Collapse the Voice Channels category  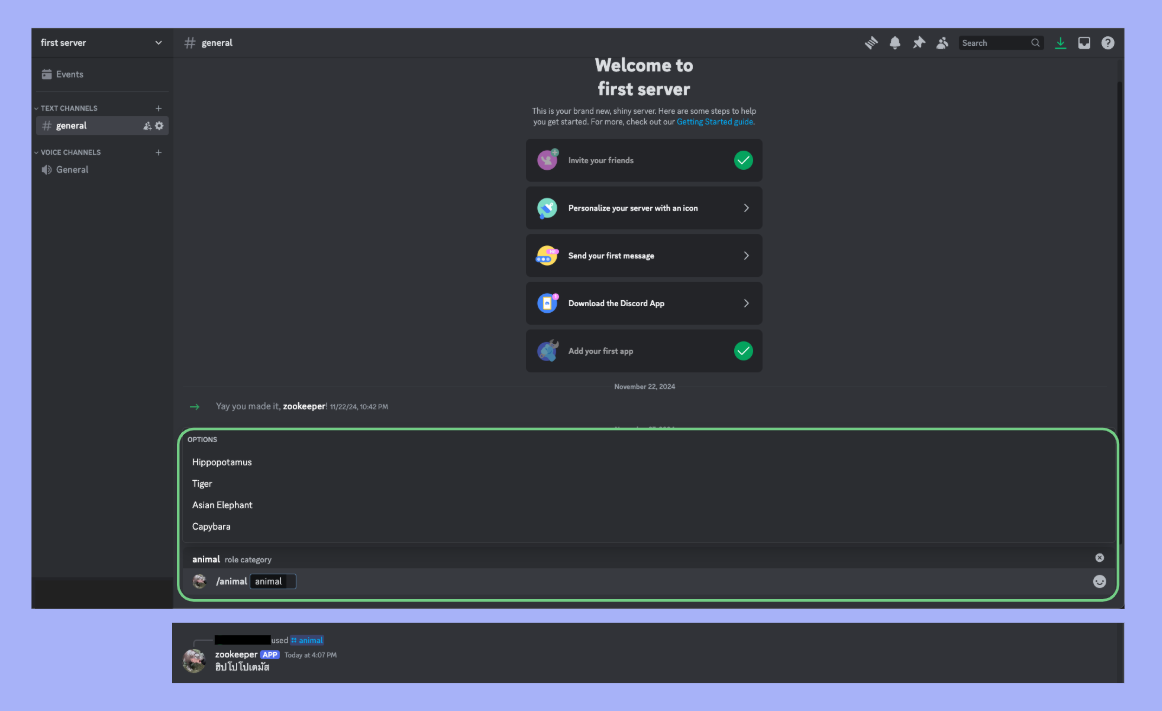(x=70, y=152)
